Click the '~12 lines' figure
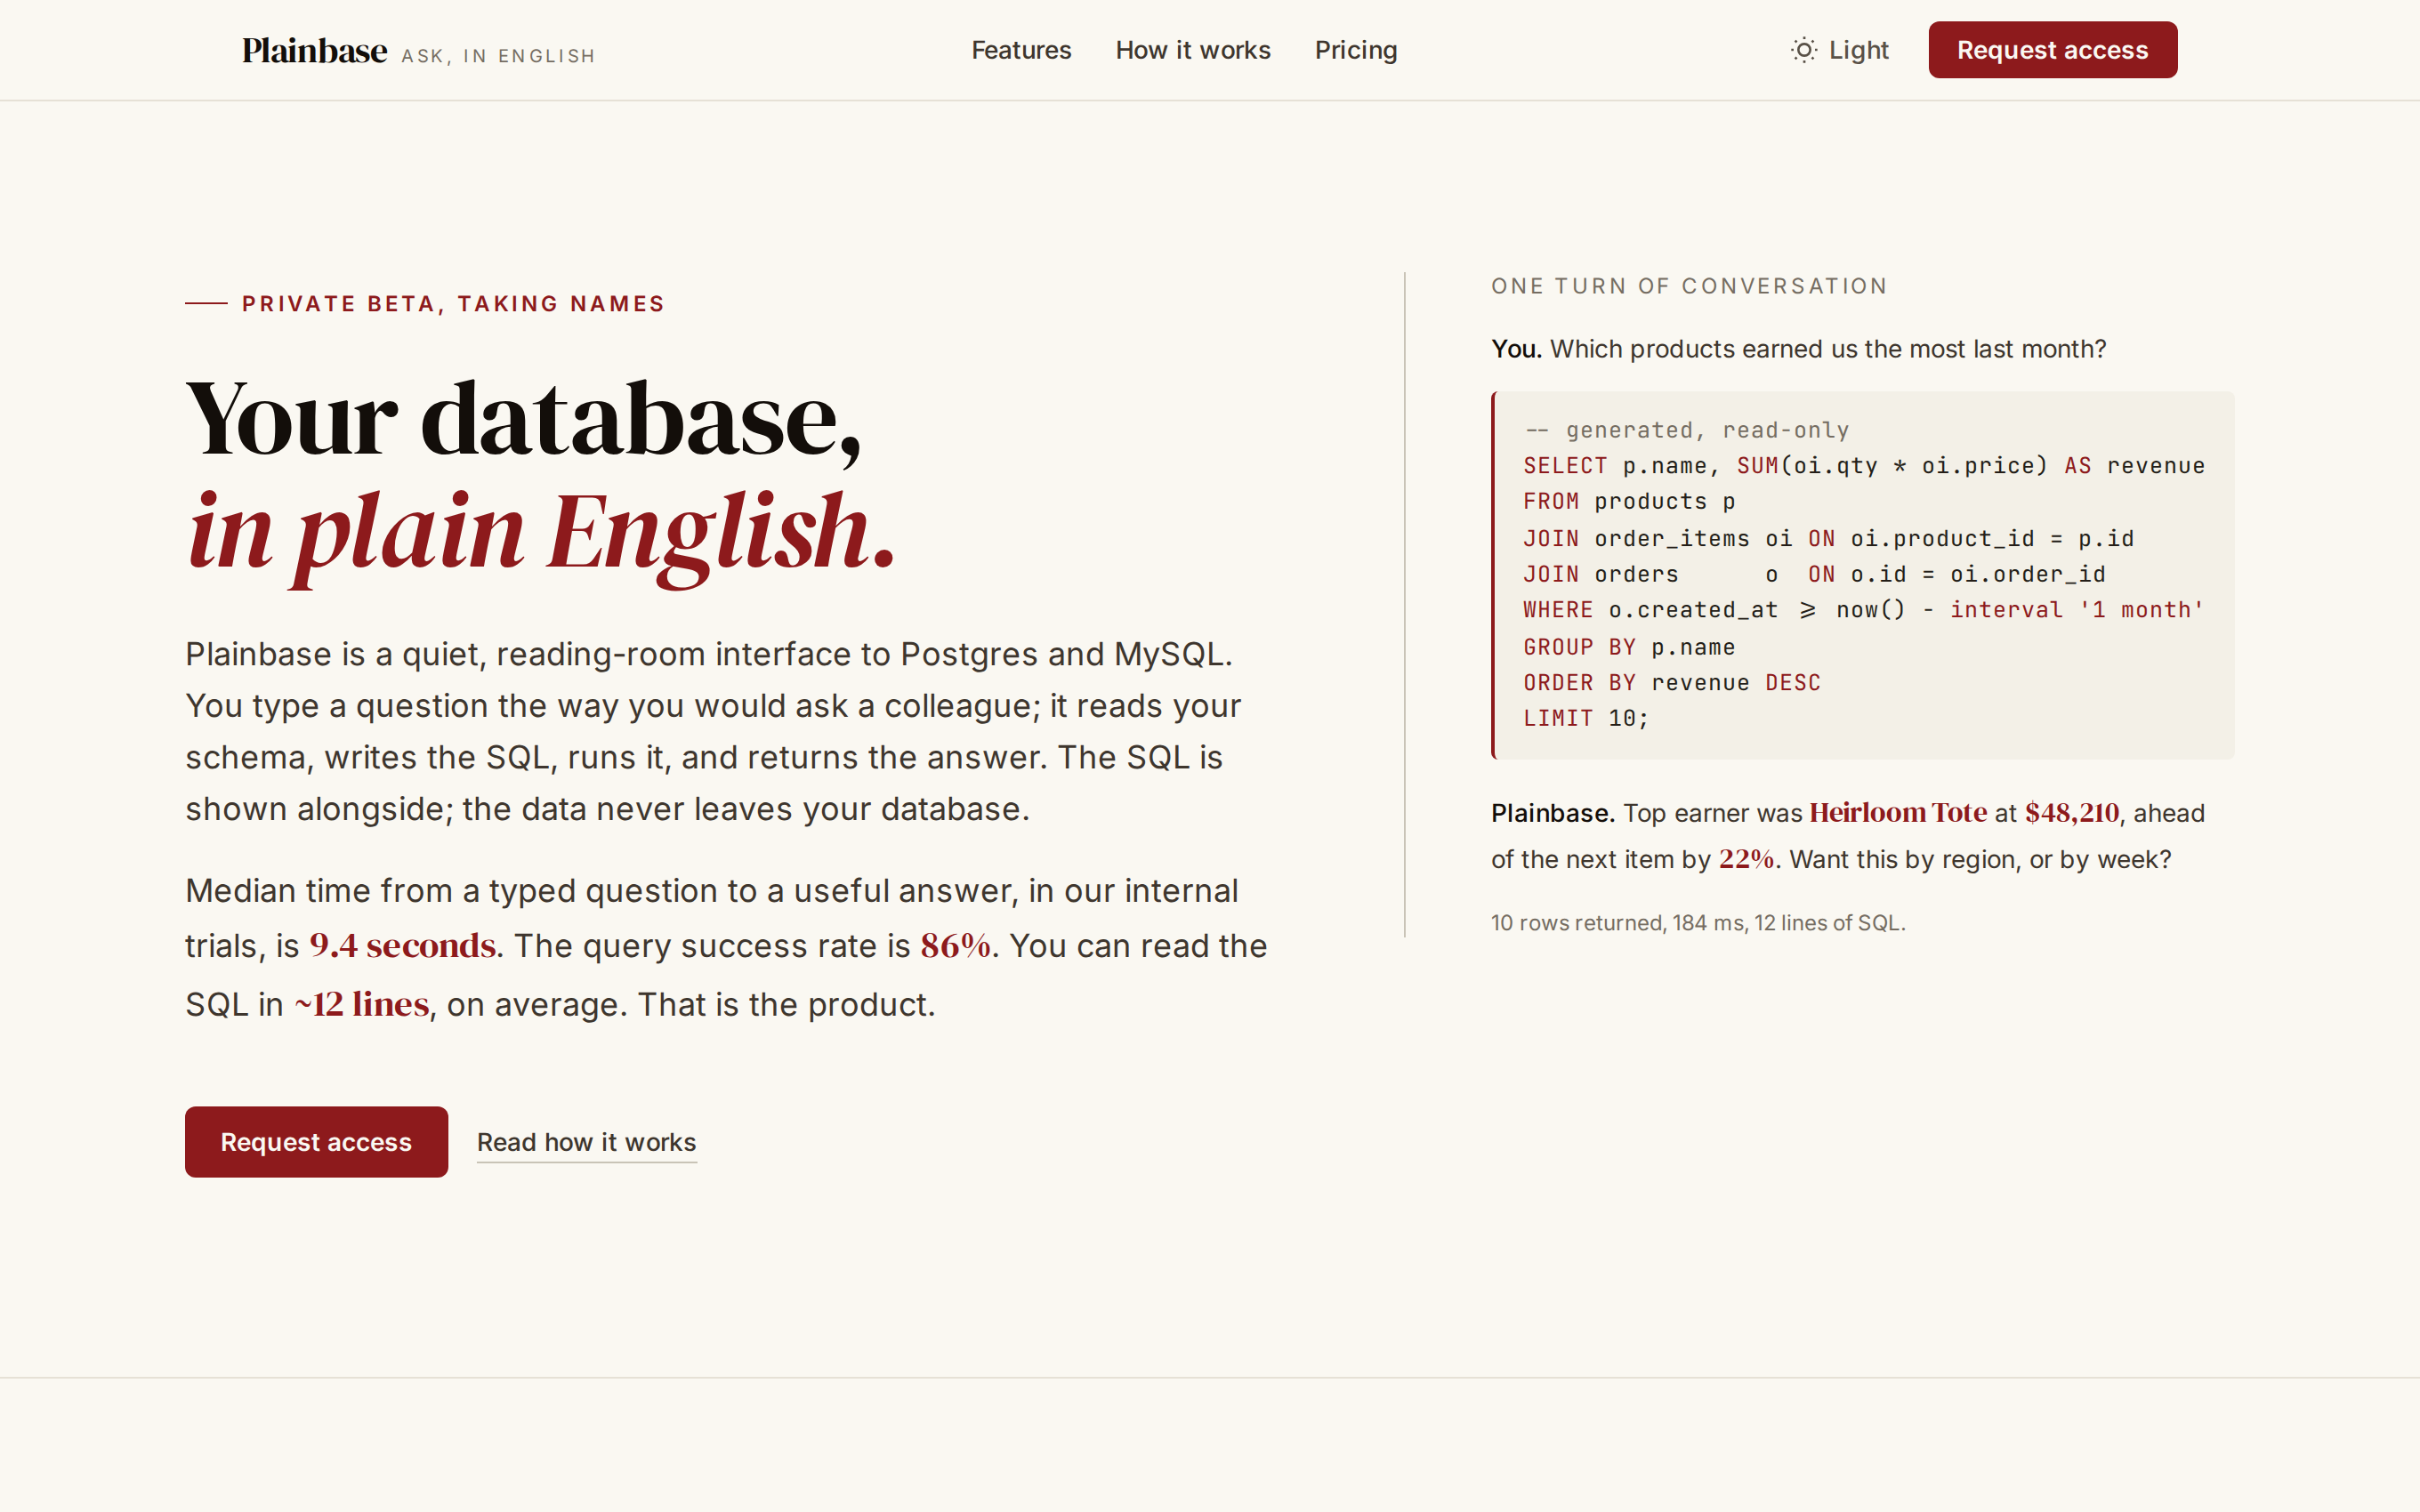Screen dimensions: 2420x1512 361,1003
